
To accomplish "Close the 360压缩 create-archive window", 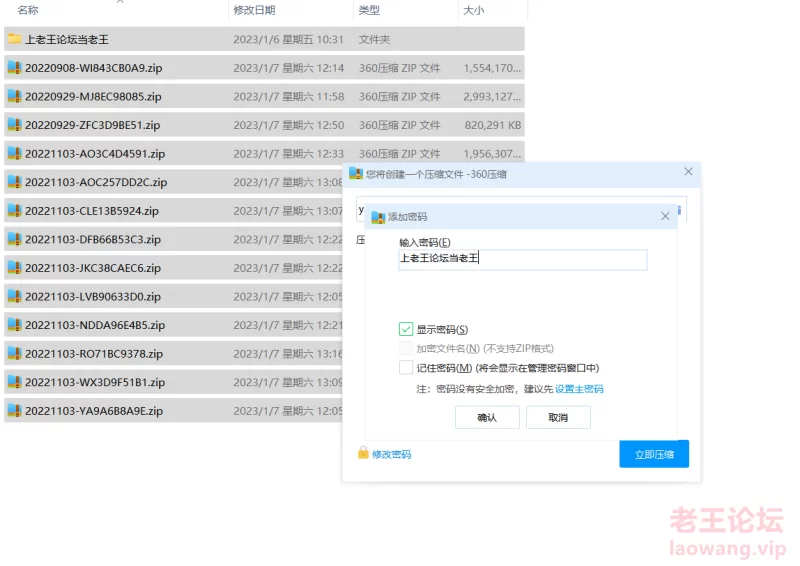I will (688, 172).
